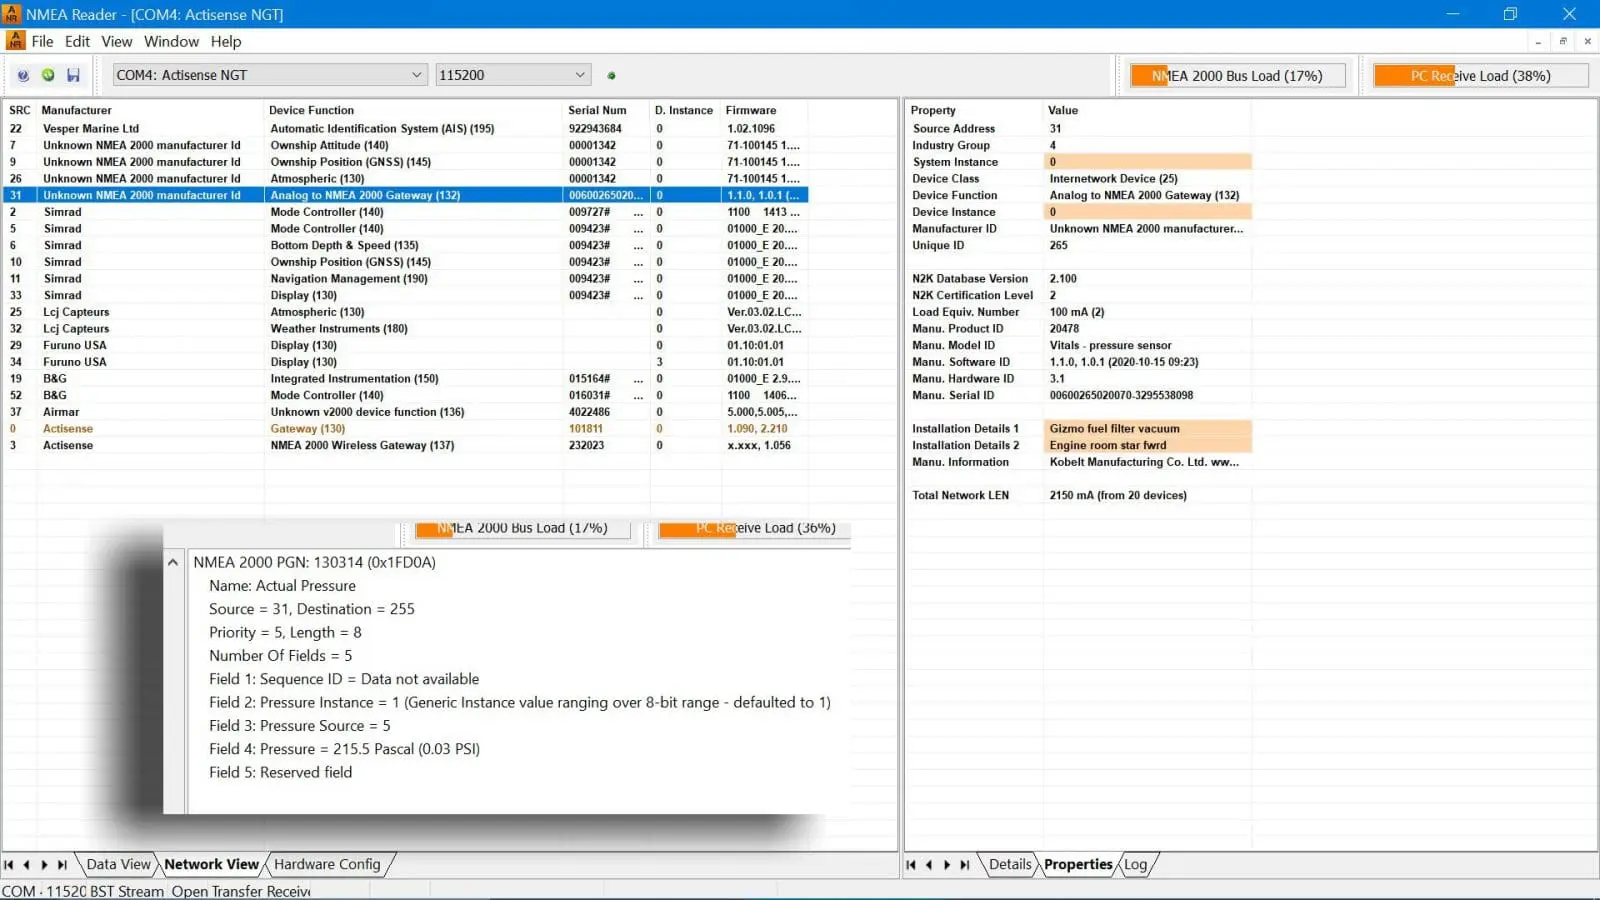The image size is (1600, 900).
Task: Edit Installation Details 2 'Engine room star fwrd'
Action: pyautogui.click(x=1148, y=446)
